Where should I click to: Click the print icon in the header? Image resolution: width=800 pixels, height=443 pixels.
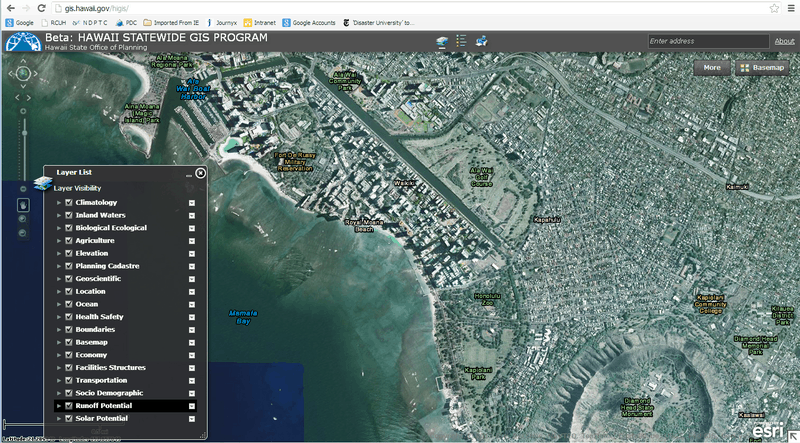point(481,41)
